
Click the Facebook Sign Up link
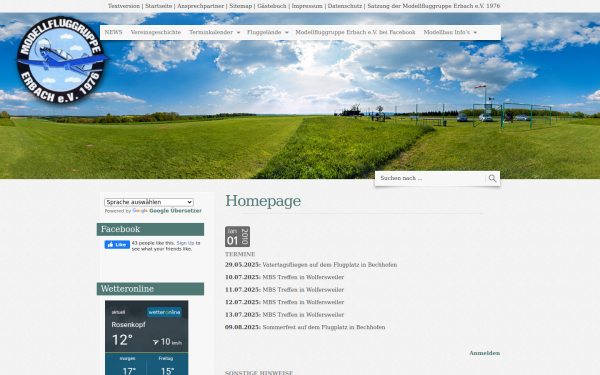click(185, 243)
